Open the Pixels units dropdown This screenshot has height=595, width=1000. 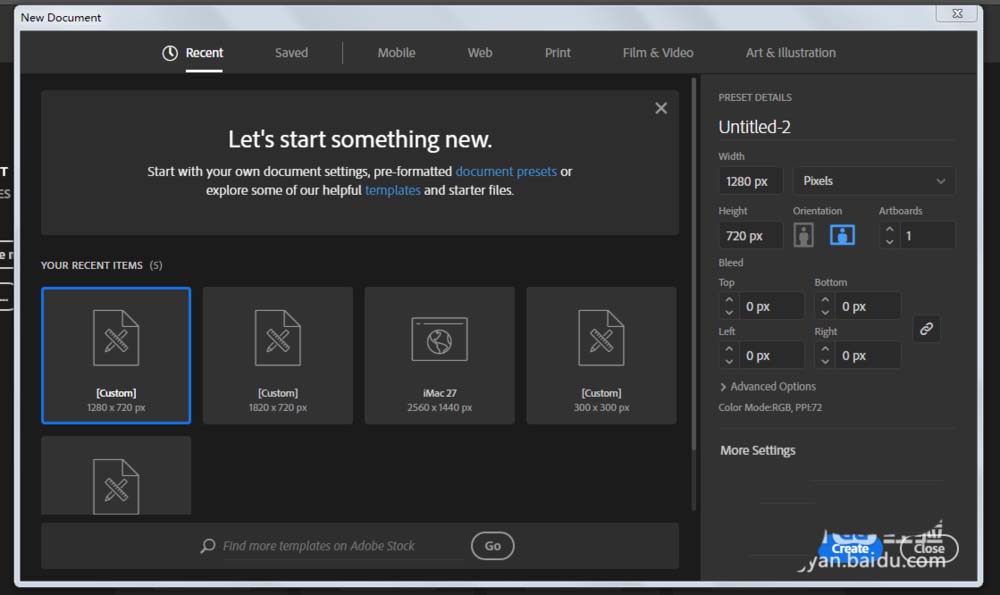coord(874,181)
